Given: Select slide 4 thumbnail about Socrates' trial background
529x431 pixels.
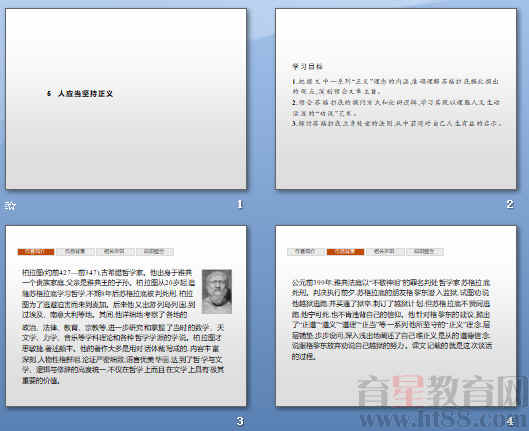Looking at the screenshot, I should pyautogui.click(x=396, y=316).
